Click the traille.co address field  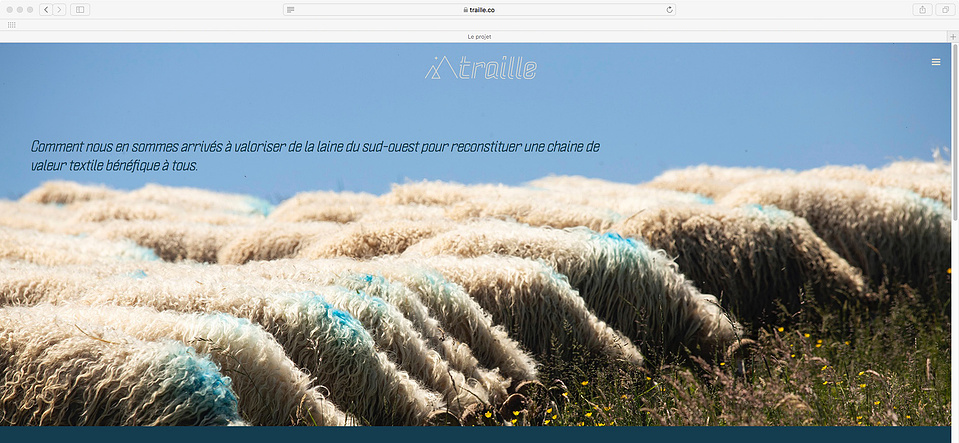(x=479, y=10)
